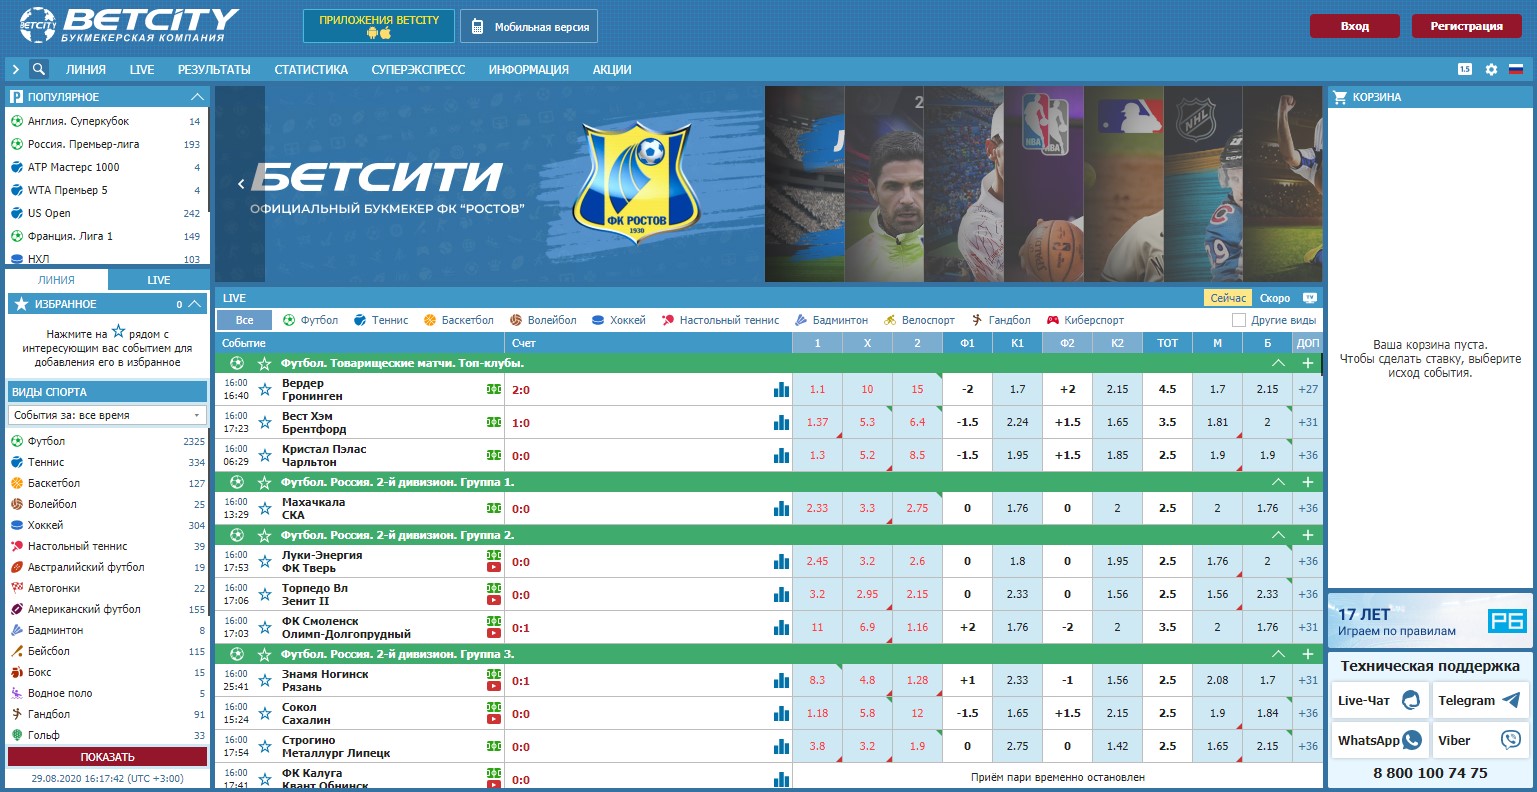1537x792 pixels.
Task: Click the Betcity logo
Action: (x=129, y=25)
